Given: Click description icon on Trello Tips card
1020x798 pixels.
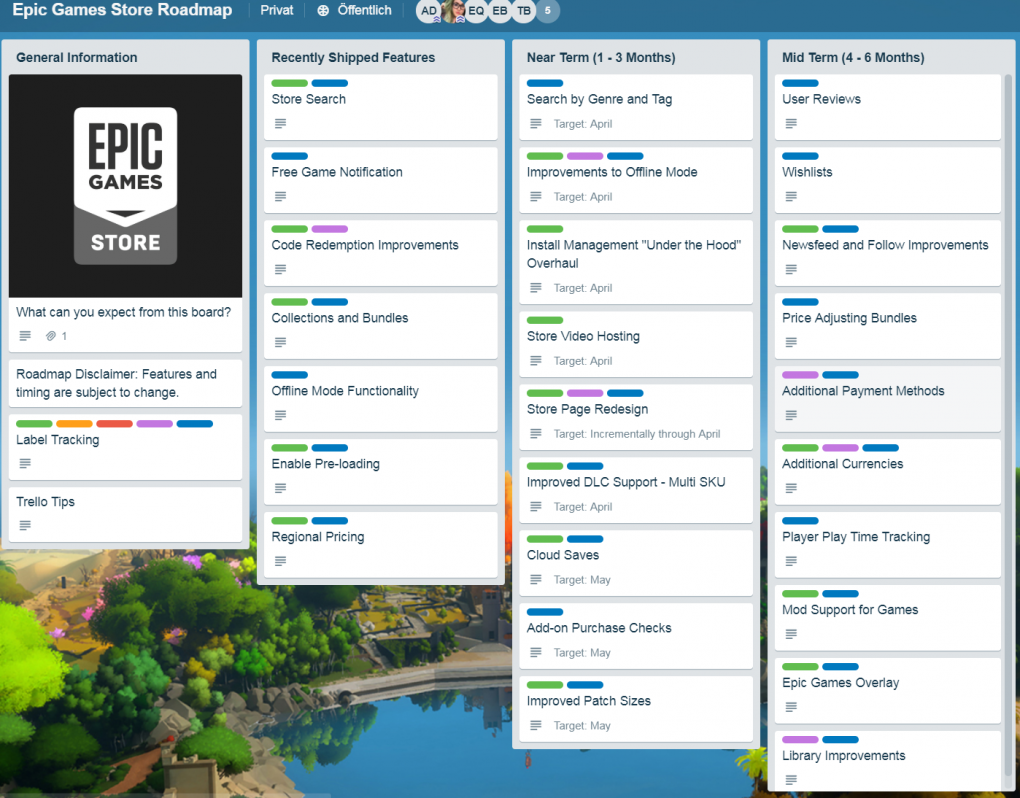Looking at the screenshot, I should (25, 525).
